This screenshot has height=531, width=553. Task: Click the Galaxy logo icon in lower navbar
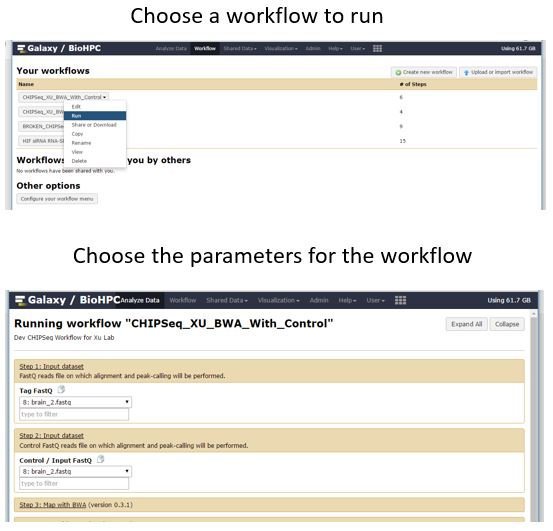point(20,300)
